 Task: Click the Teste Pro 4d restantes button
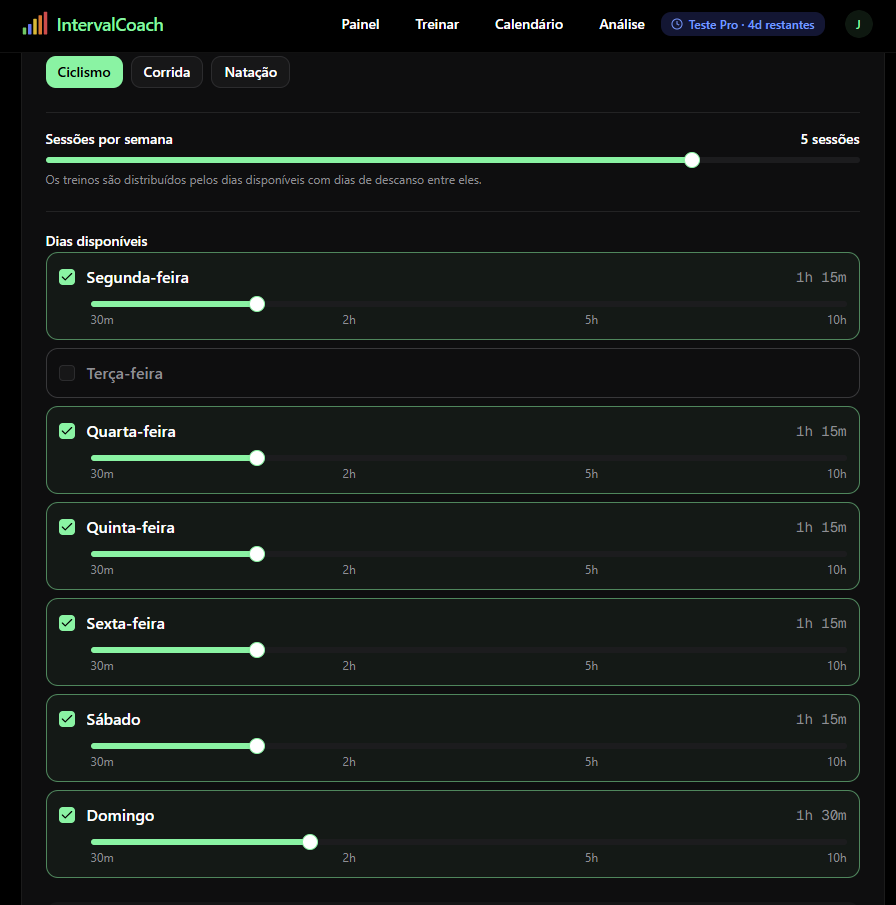[x=742, y=24]
